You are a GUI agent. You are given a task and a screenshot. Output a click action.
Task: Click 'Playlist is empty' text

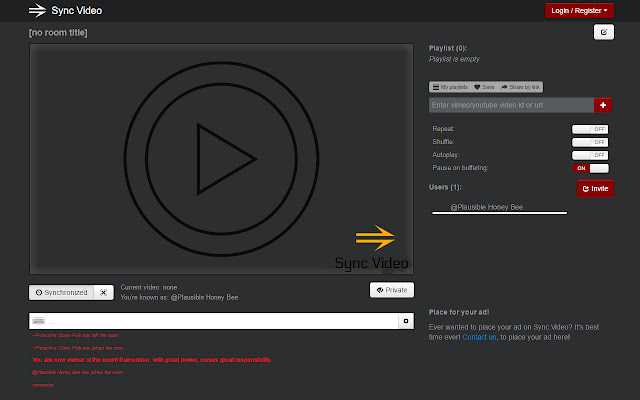pos(454,59)
